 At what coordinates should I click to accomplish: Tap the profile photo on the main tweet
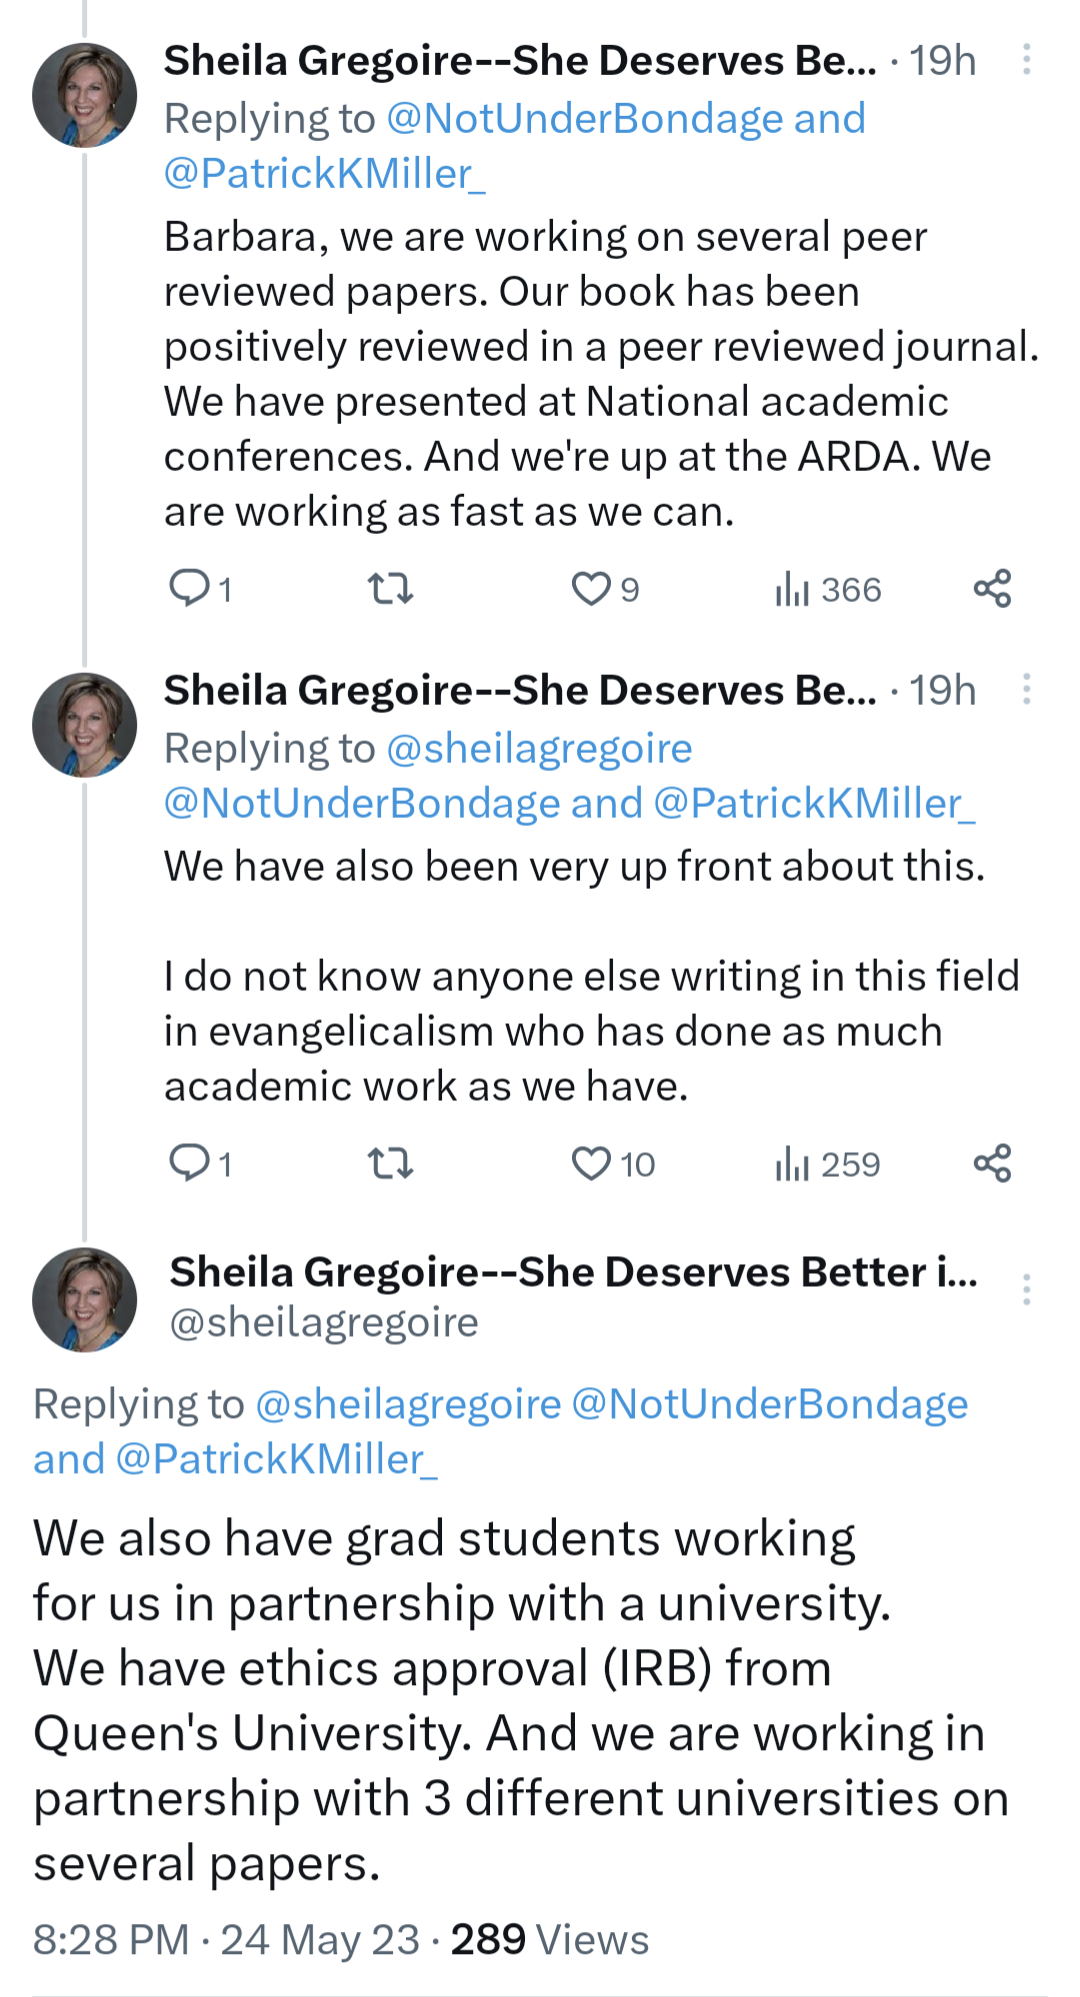(x=85, y=1299)
